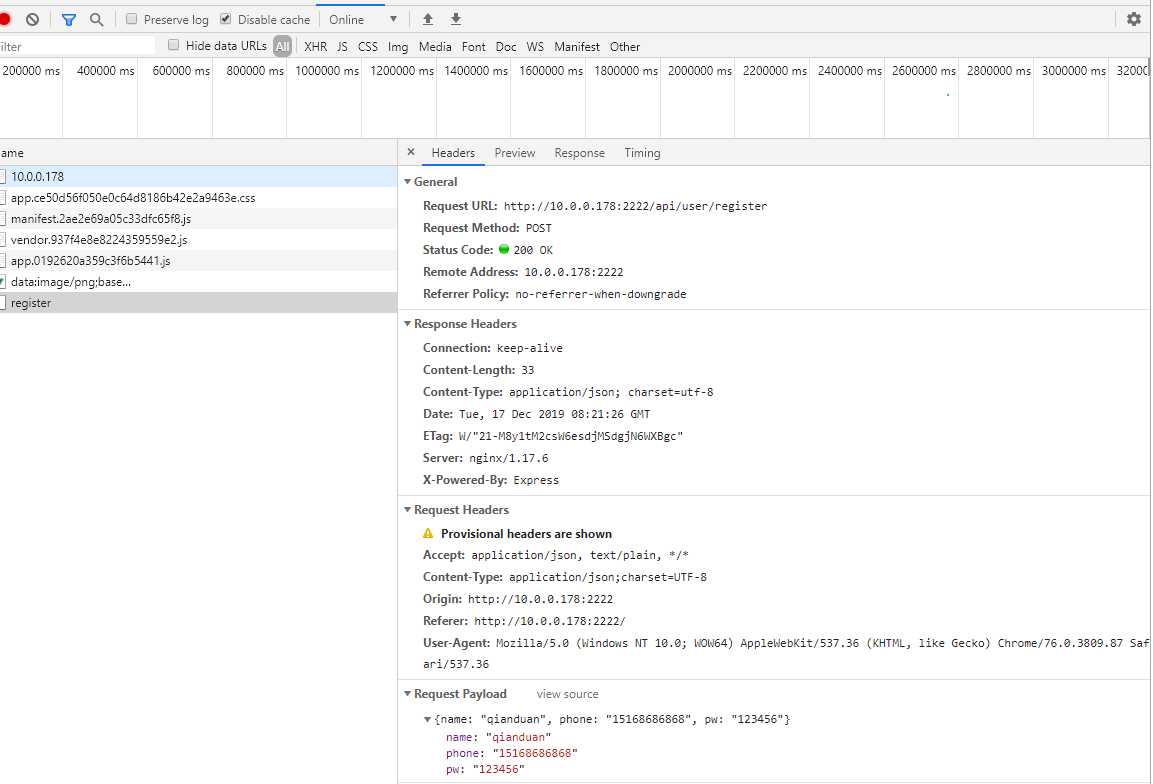
Task: Open the Online throttling dropdown
Action: click(x=363, y=20)
